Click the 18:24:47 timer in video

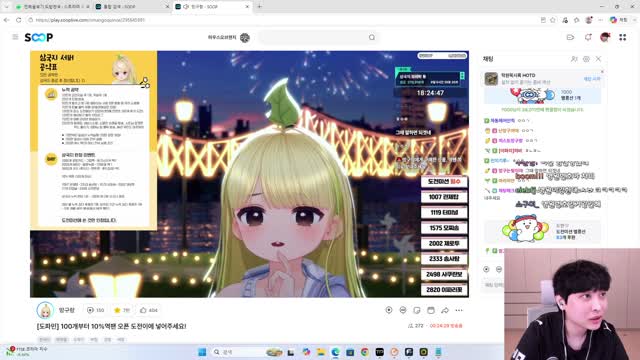click(430, 93)
